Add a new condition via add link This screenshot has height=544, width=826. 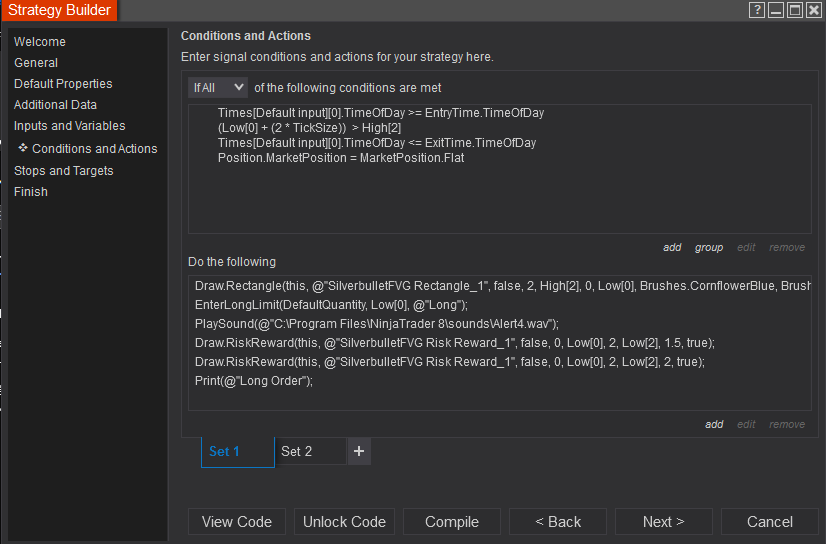[x=672, y=248]
